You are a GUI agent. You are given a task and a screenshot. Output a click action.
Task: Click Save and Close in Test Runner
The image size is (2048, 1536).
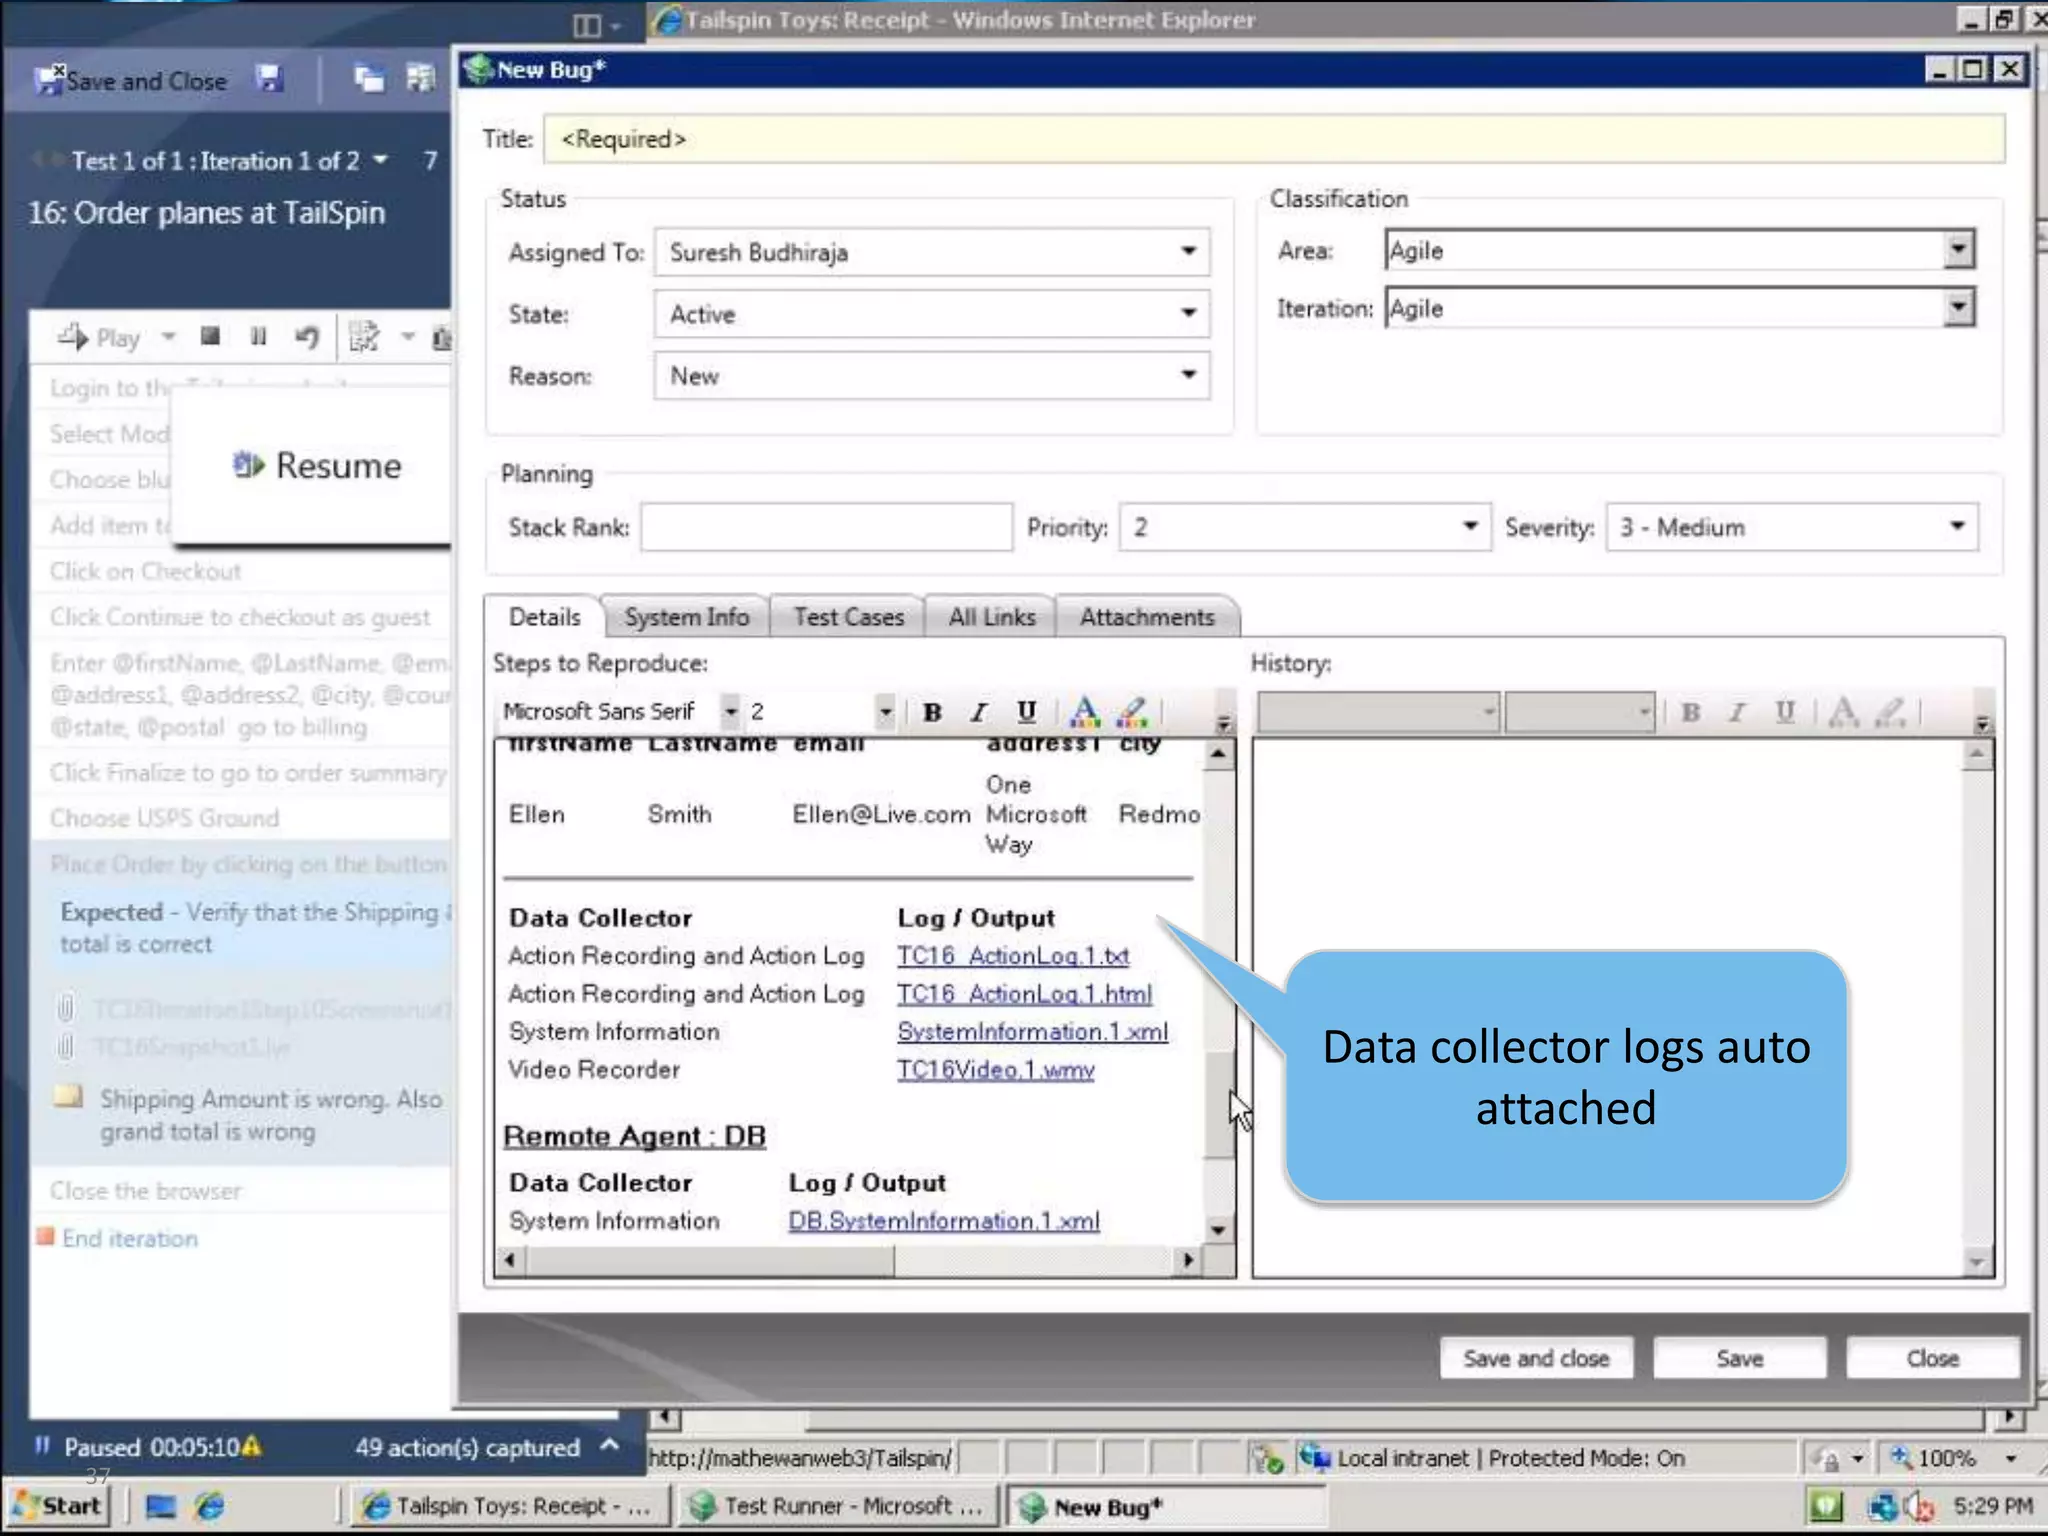(131, 80)
